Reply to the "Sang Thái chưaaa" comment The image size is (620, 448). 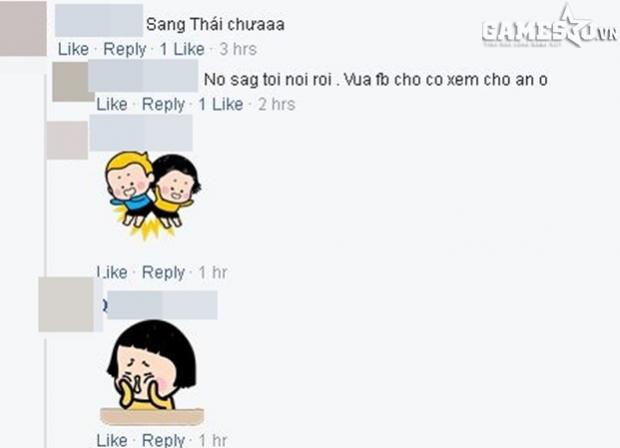click(125, 49)
